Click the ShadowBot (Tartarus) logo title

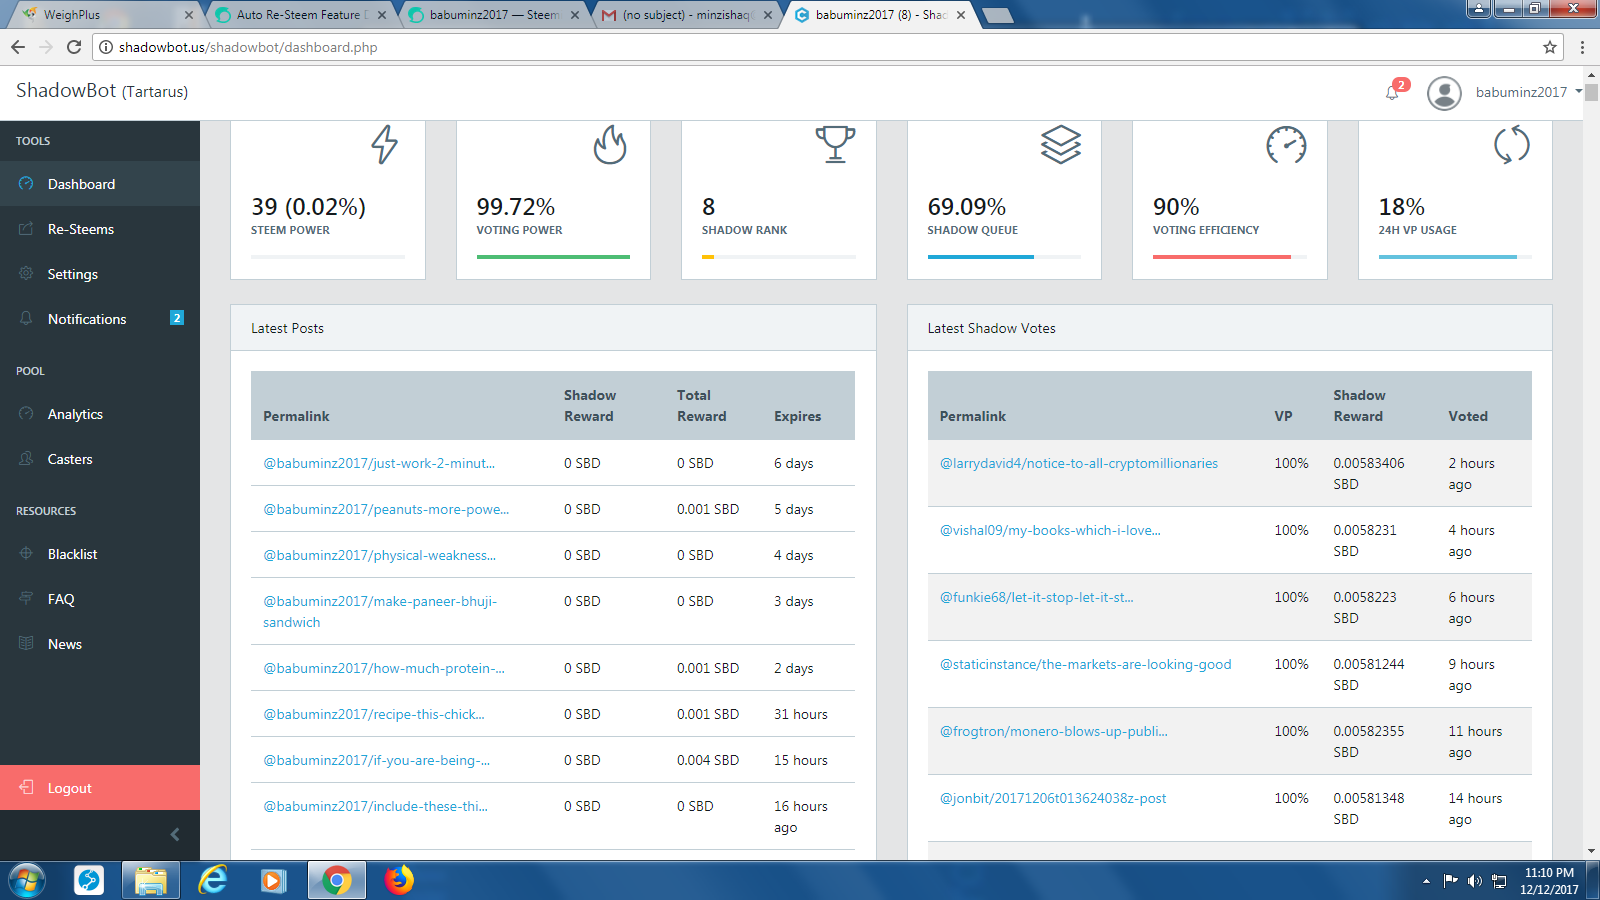click(102, 91)
